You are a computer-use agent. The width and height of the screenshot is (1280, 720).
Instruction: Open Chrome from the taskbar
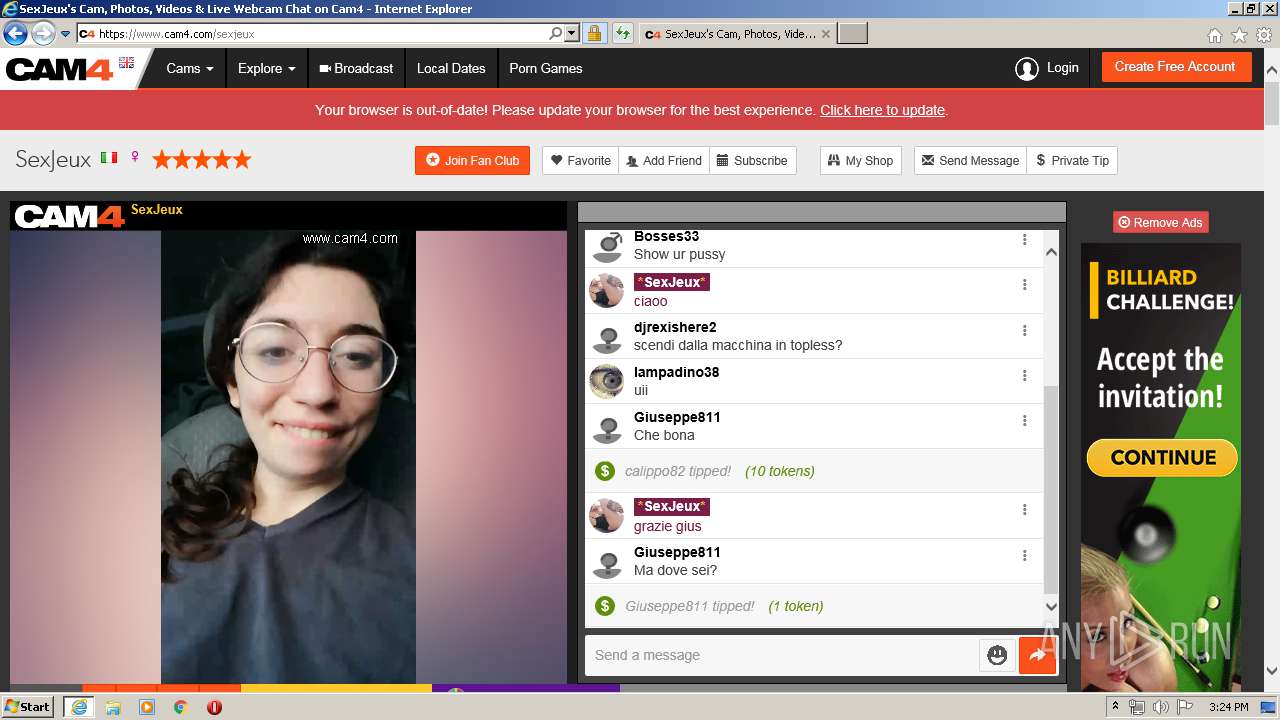tap(181, 707)
